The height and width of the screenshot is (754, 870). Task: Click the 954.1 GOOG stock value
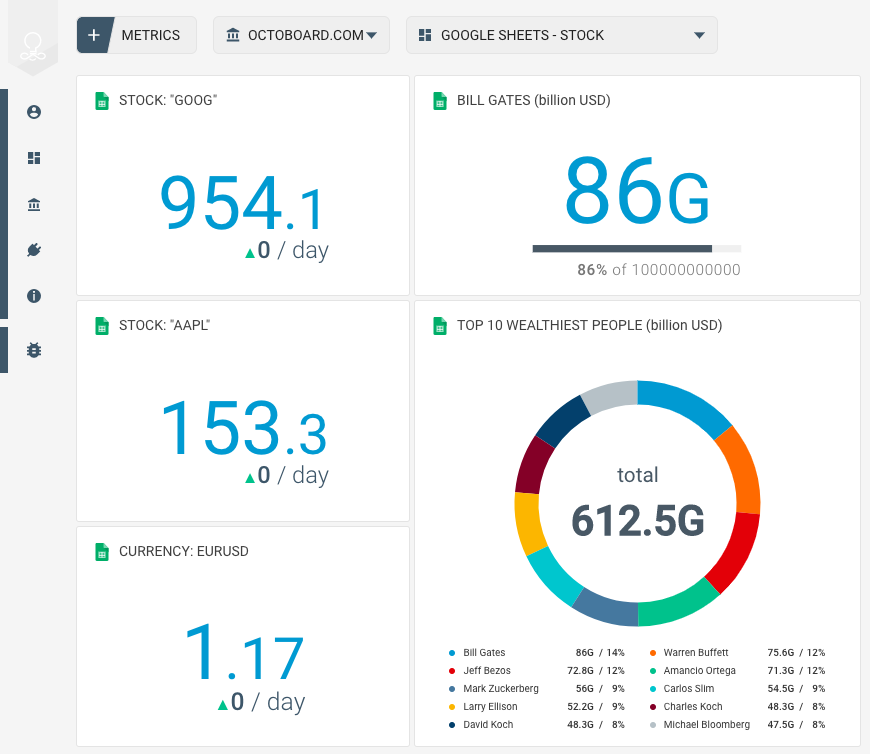point(242,203)
